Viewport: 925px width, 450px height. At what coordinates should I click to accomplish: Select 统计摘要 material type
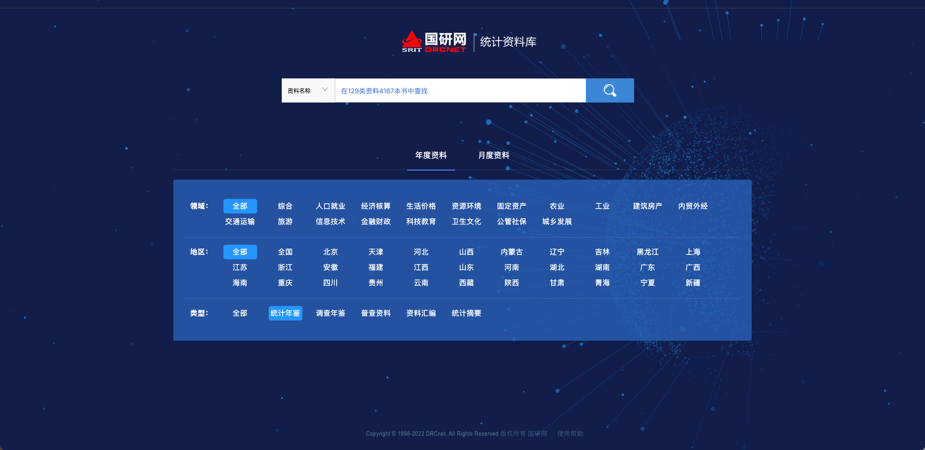click(466, 313)
